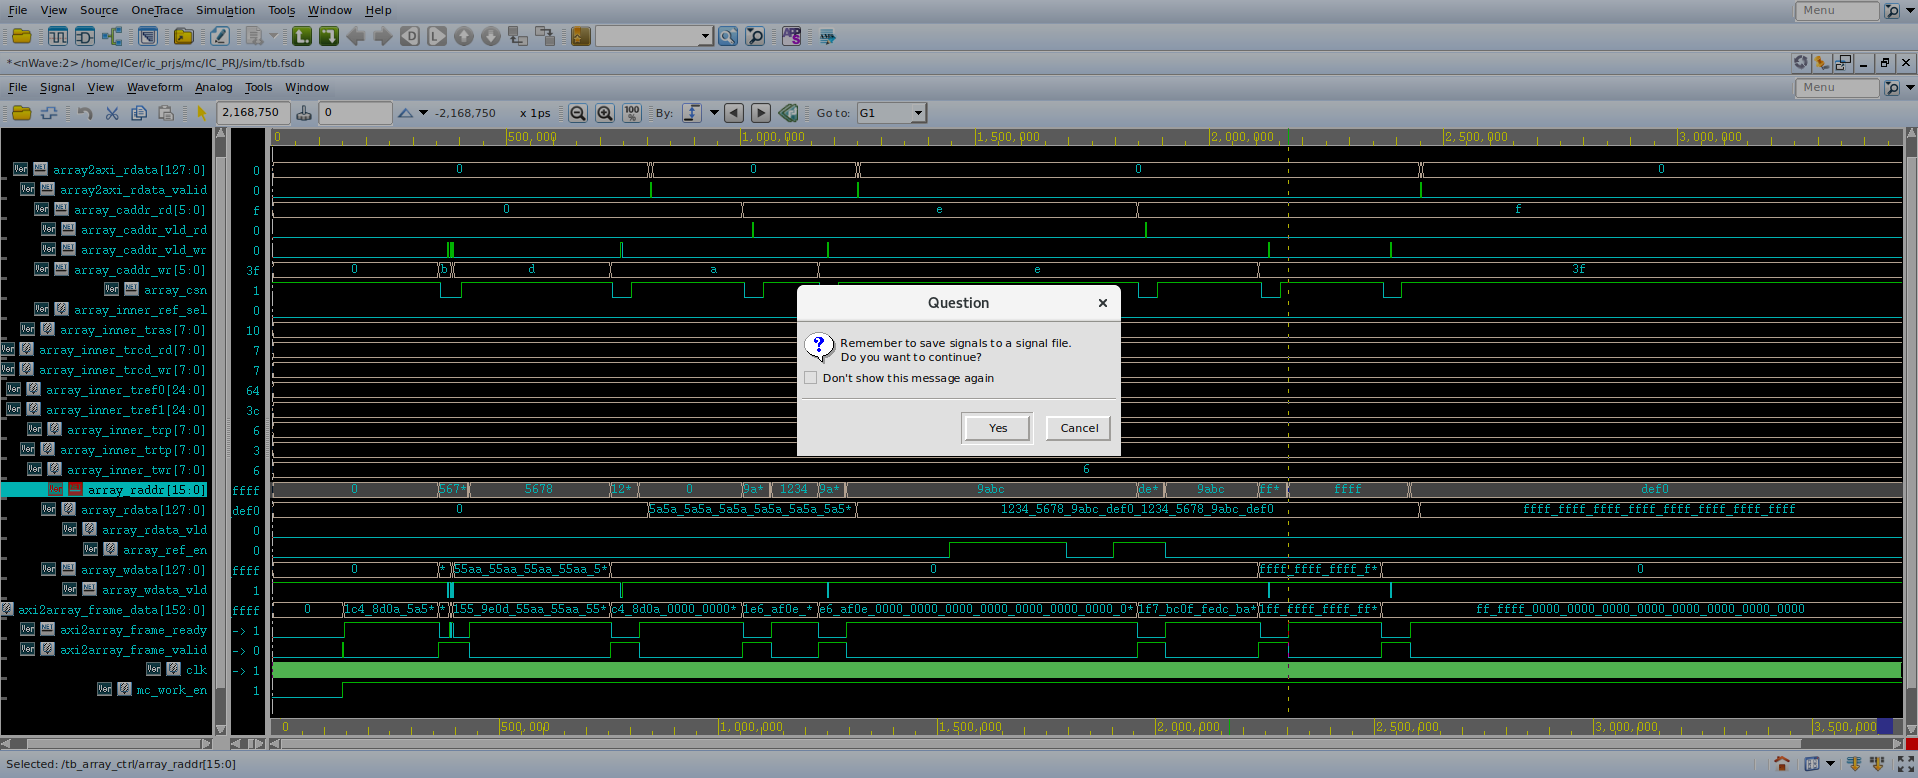Click the Zoom In magnifier icon
Viewport: 1918px width, 778px height.
(x=604, y=113)
